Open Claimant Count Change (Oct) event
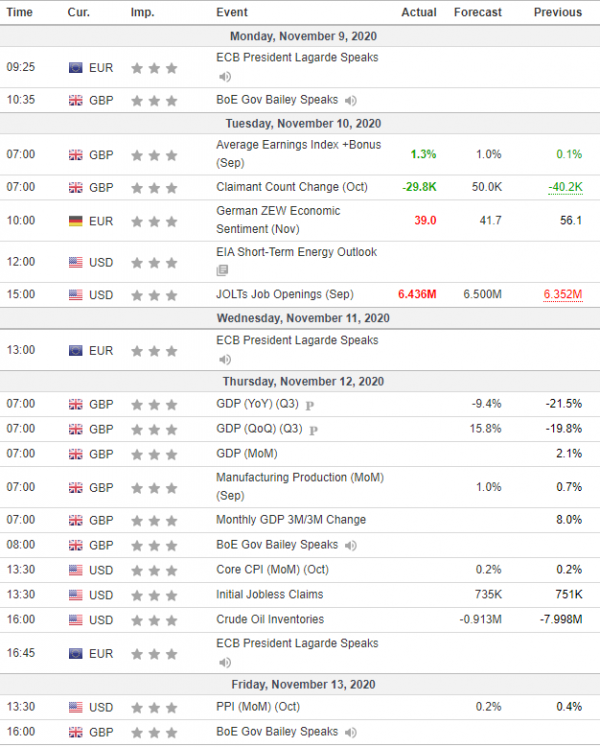This screenshot has height=747, width=600. pos(292,187)
